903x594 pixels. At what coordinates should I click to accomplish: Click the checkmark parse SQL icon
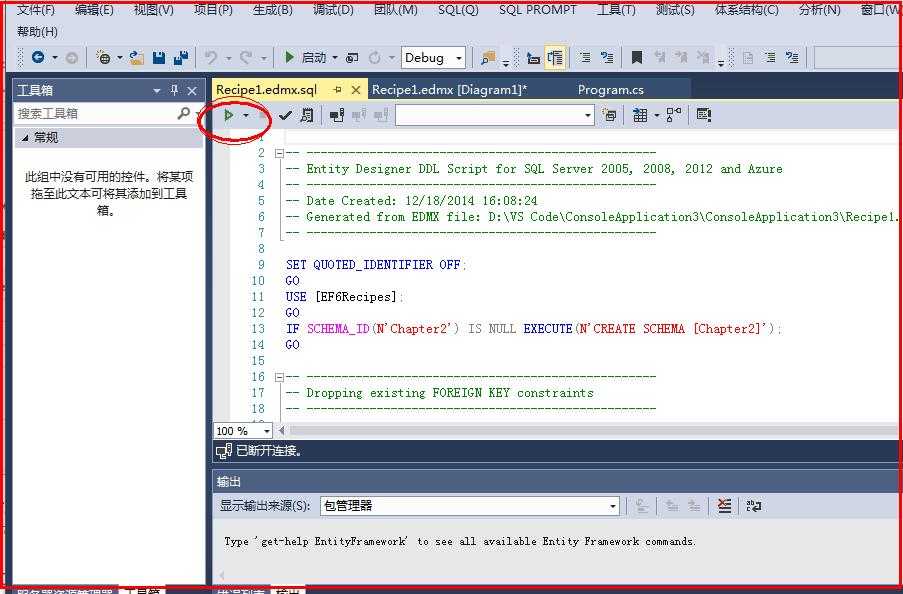point(284,115)
